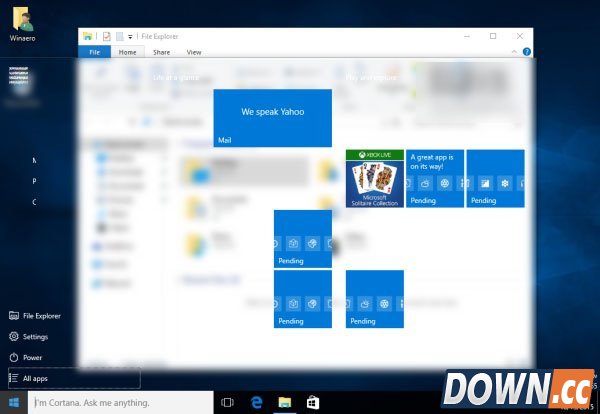Click the Cortana search box
600x414 pixels.
120,402
